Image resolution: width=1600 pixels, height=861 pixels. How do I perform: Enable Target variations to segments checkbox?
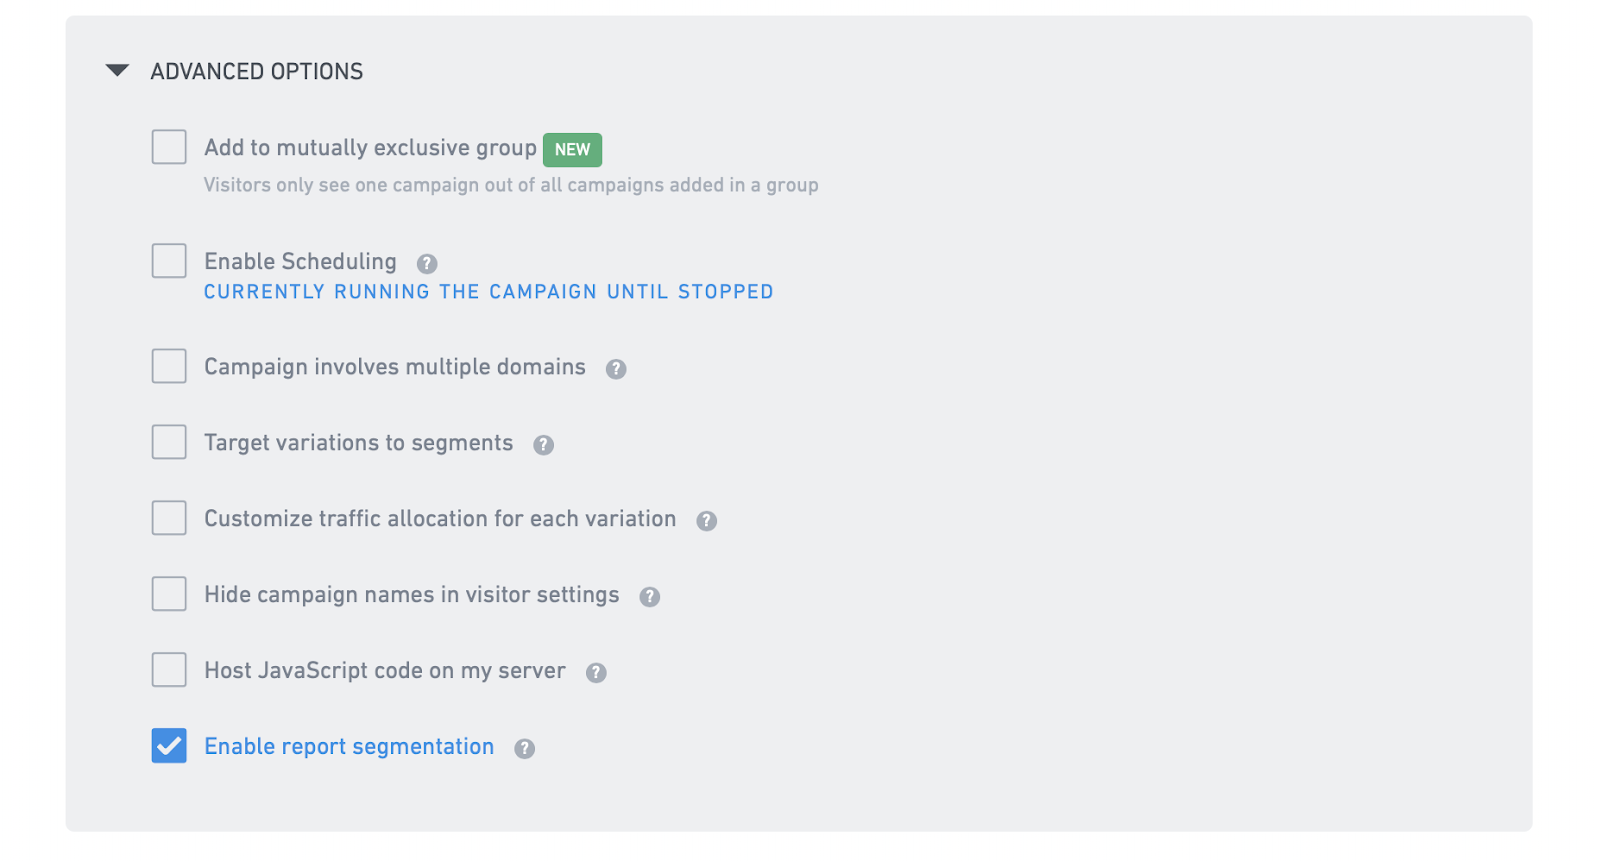coord(169,442)
